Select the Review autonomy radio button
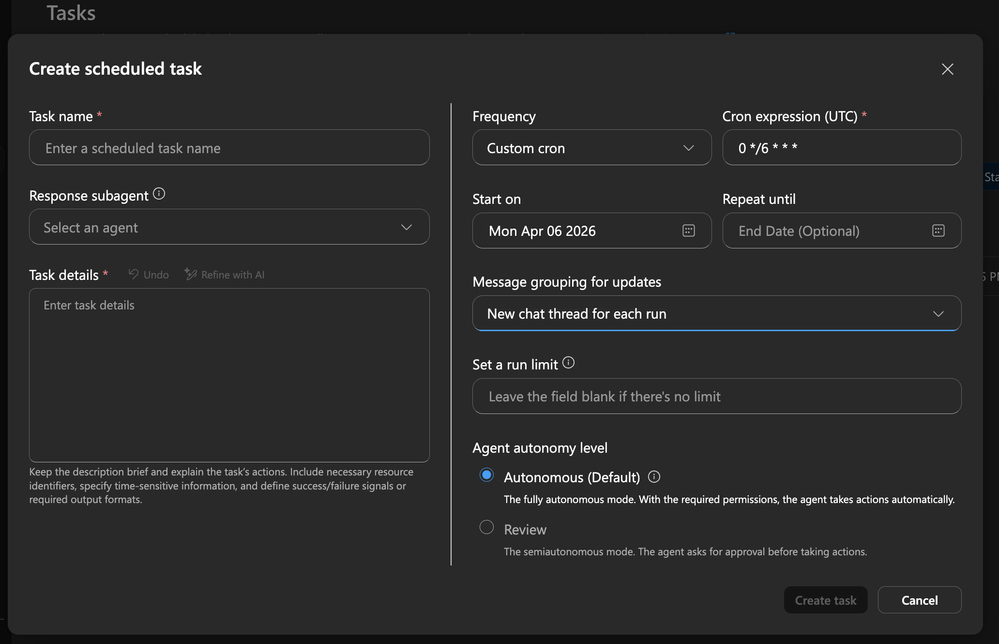Image resolution: width=999 pixels, height=644 pixels. (487, 528)
